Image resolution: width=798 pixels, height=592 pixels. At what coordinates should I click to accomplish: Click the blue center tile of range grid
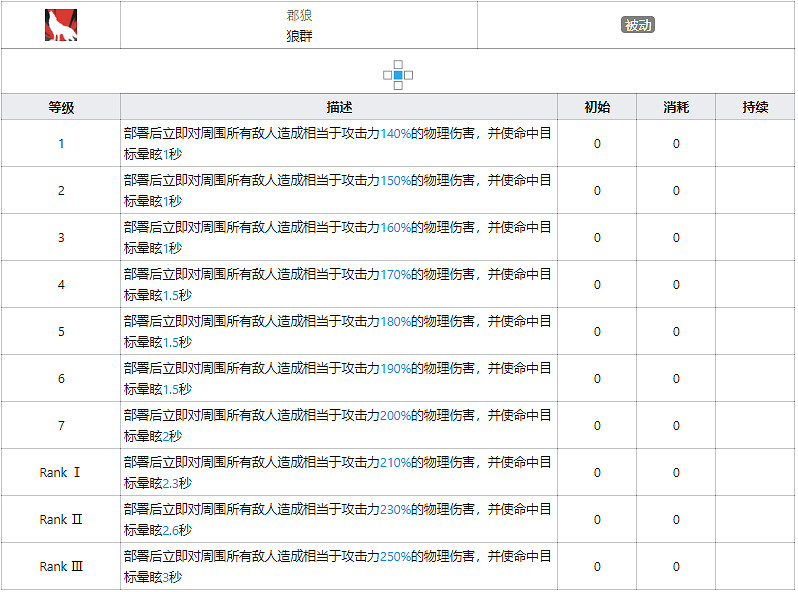click(398, 75)
